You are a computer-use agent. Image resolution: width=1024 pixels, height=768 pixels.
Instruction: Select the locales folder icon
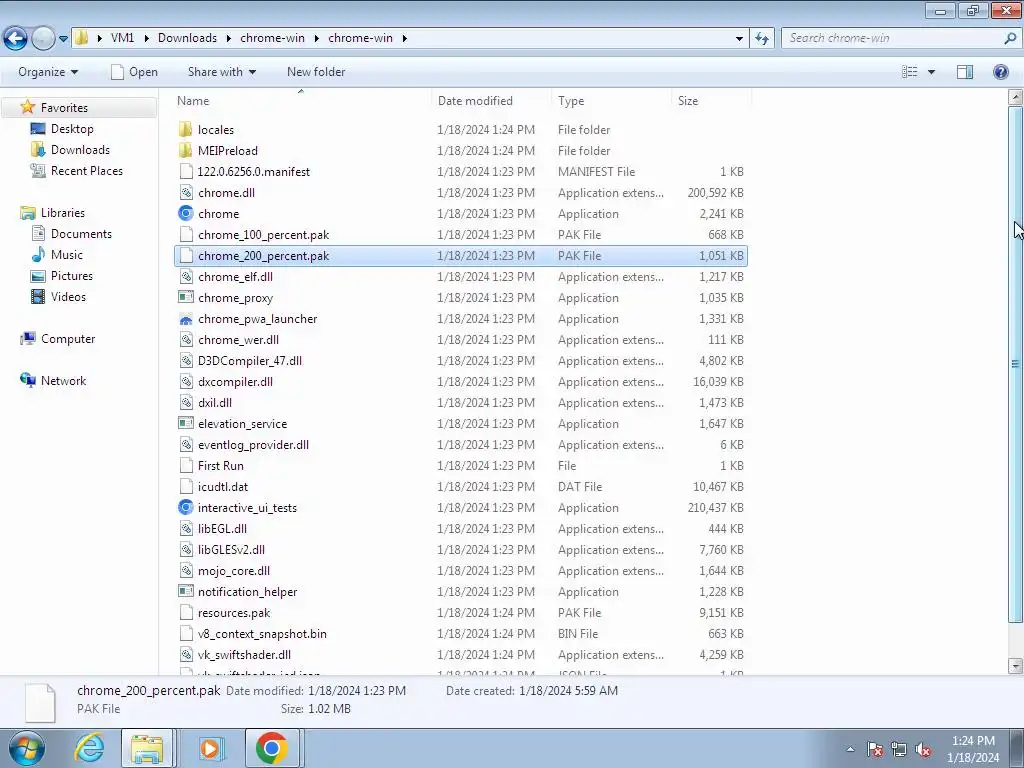185,129
